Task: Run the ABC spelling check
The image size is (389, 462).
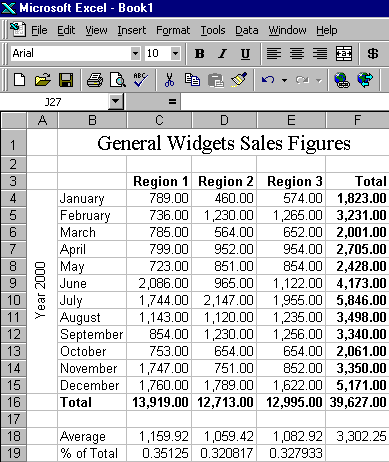Action: (x=141, y=80)
